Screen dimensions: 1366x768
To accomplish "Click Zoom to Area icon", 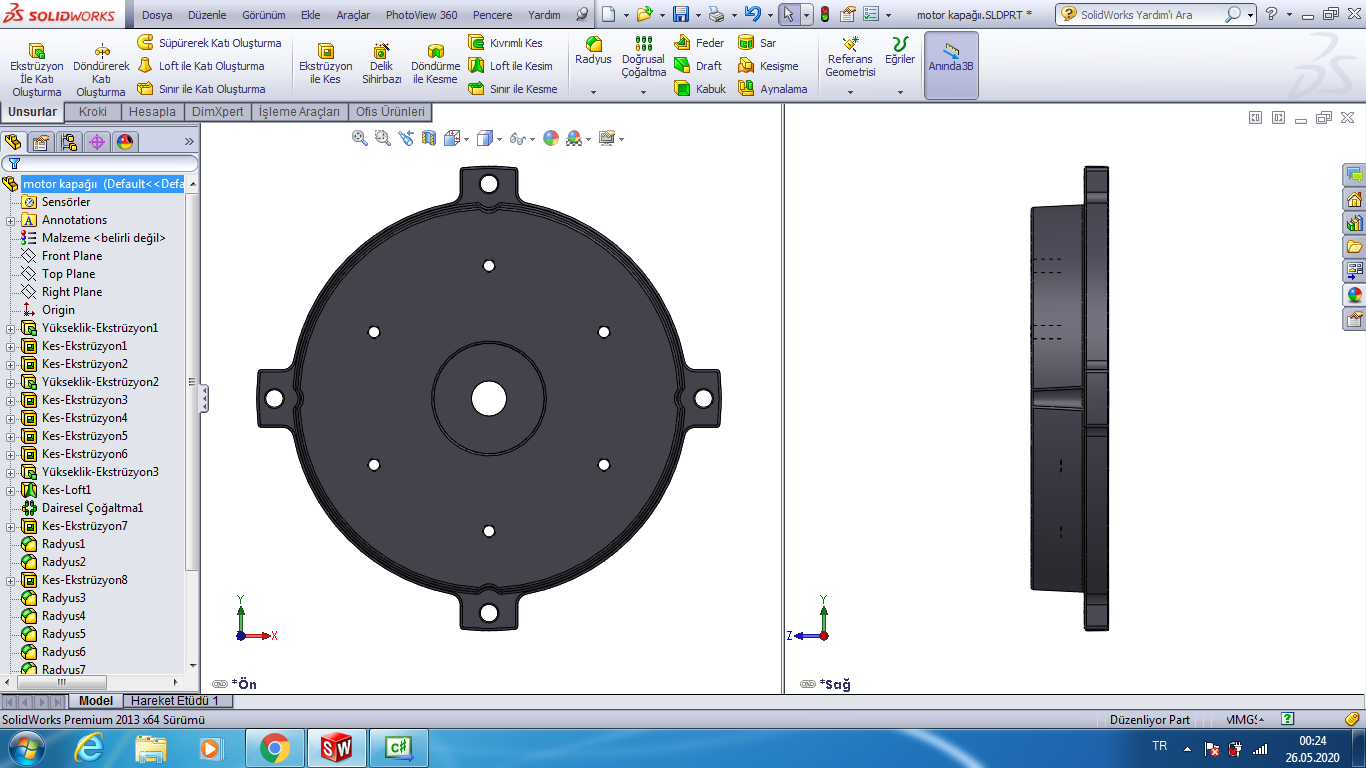I will (383, 138).
